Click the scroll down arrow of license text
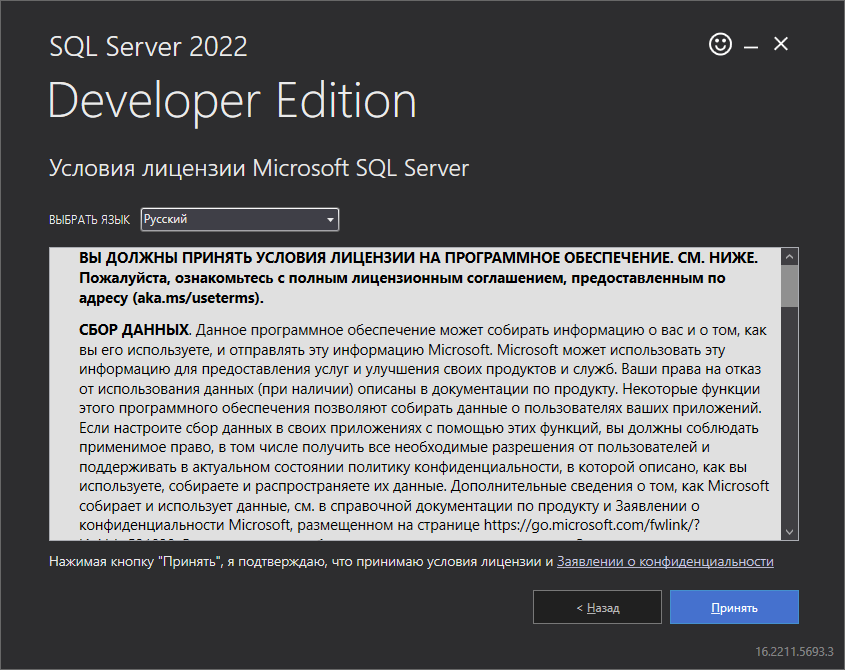This screenshot has width=845, height=670. [789, 531]
